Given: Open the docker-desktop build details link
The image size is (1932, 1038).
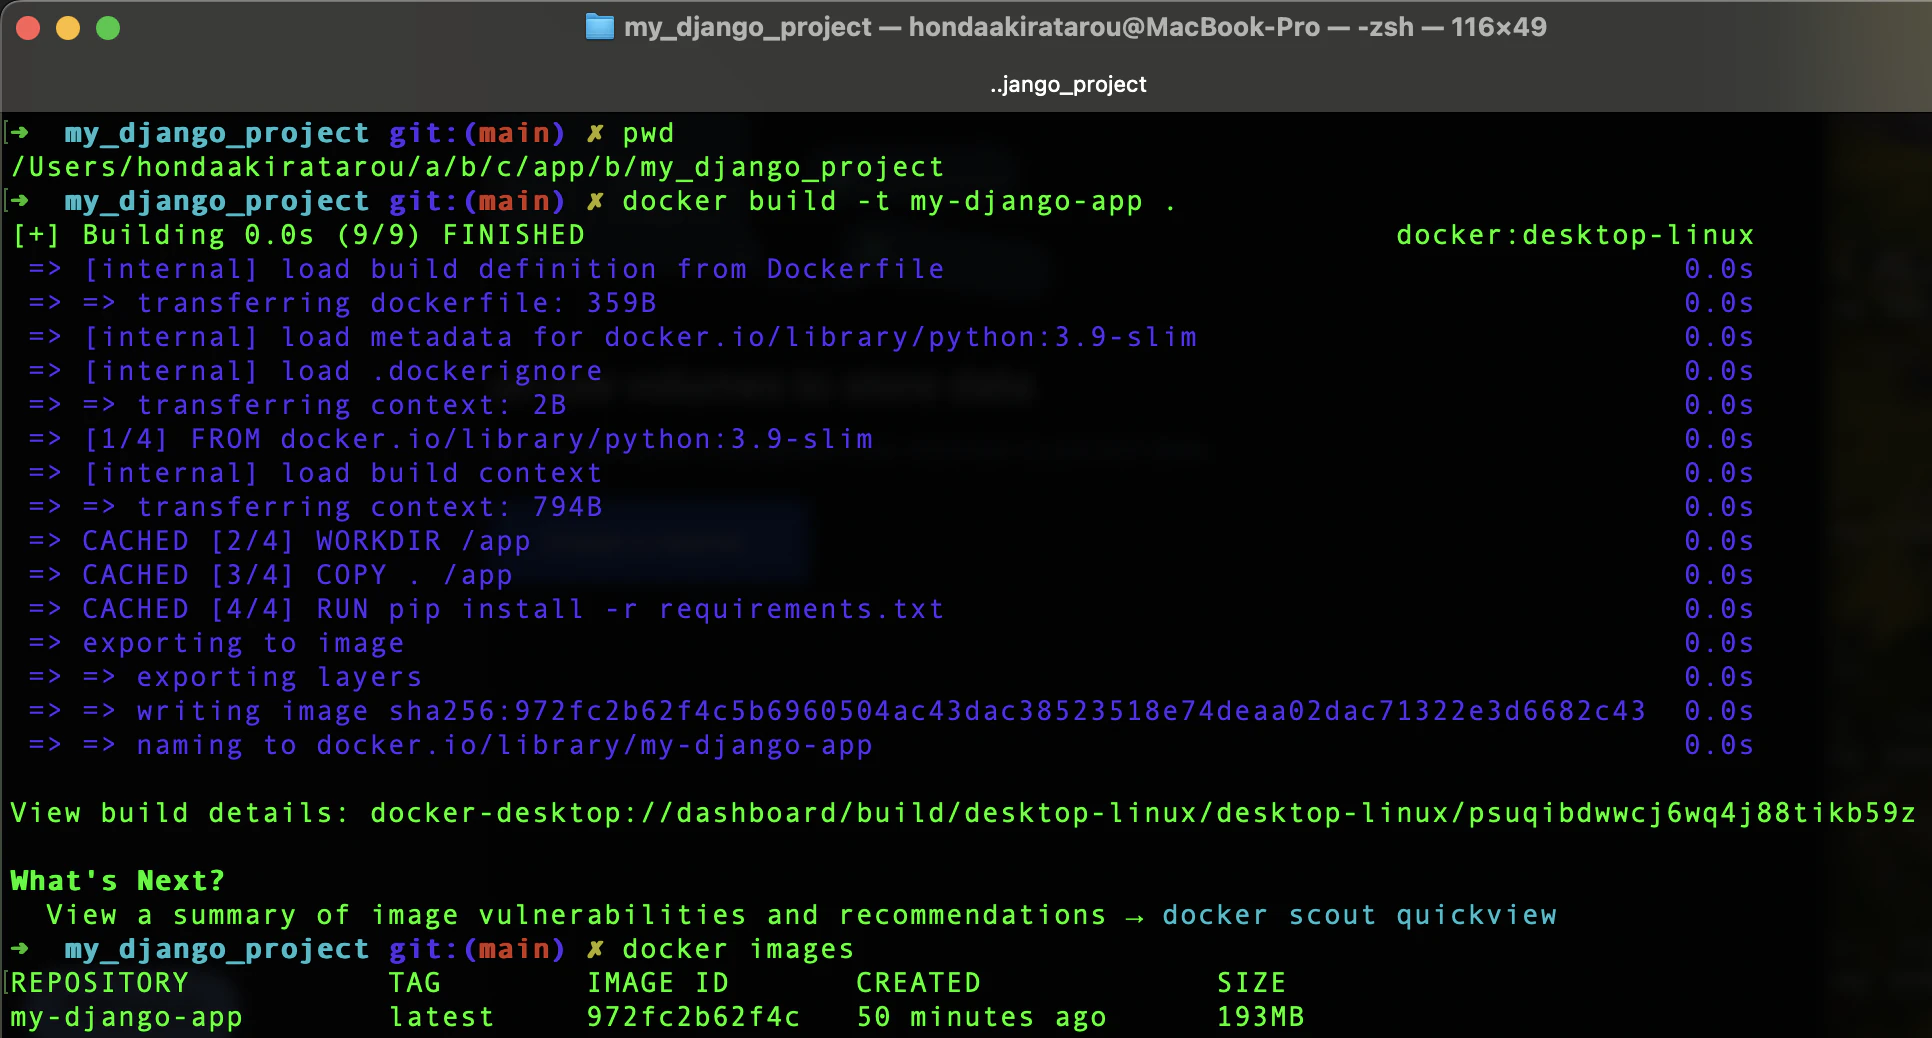Looking at the screenshot, I should [1143, 813].
